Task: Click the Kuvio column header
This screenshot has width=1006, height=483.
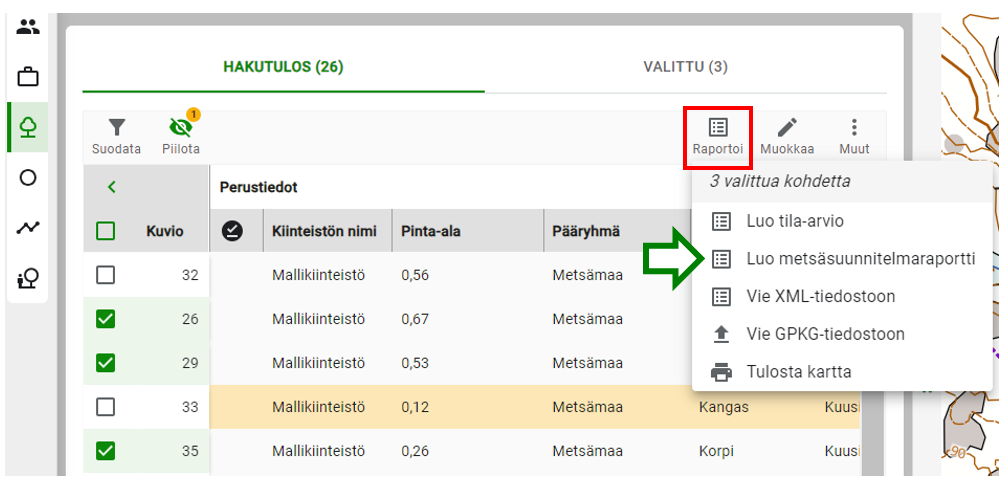Action: (x=165, y=231)
